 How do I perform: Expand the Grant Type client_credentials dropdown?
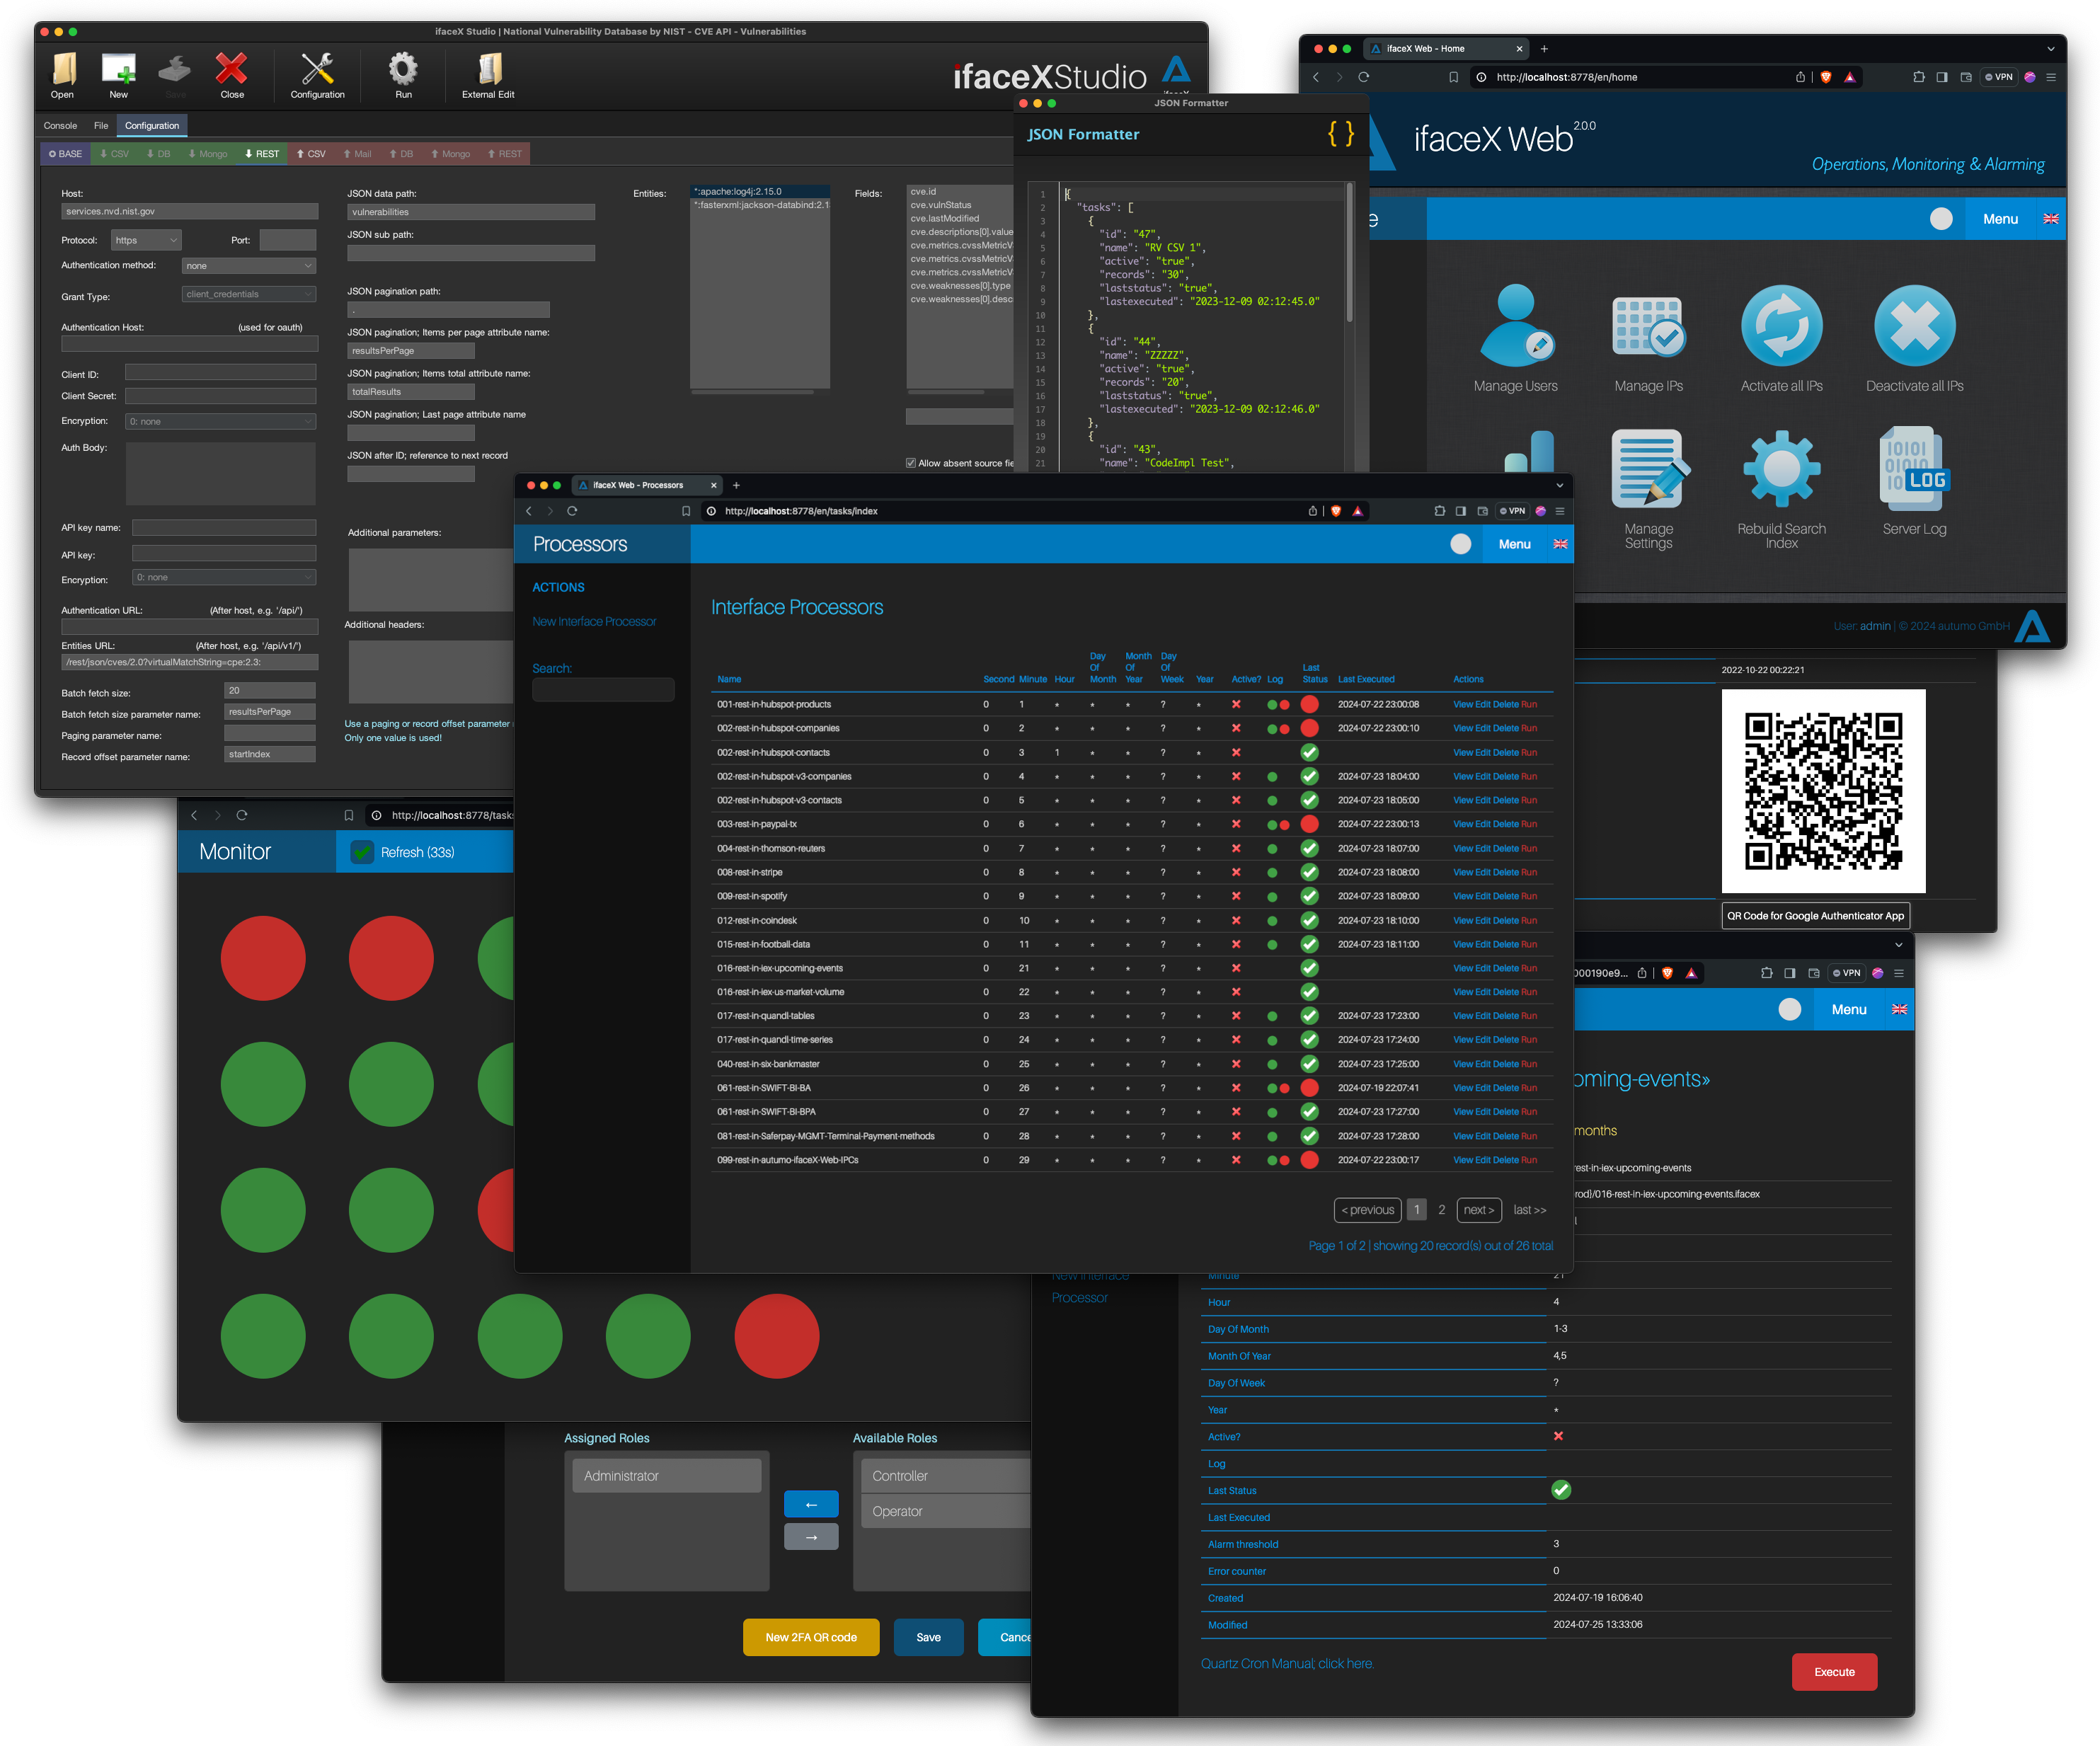click(x=249, y=294)
